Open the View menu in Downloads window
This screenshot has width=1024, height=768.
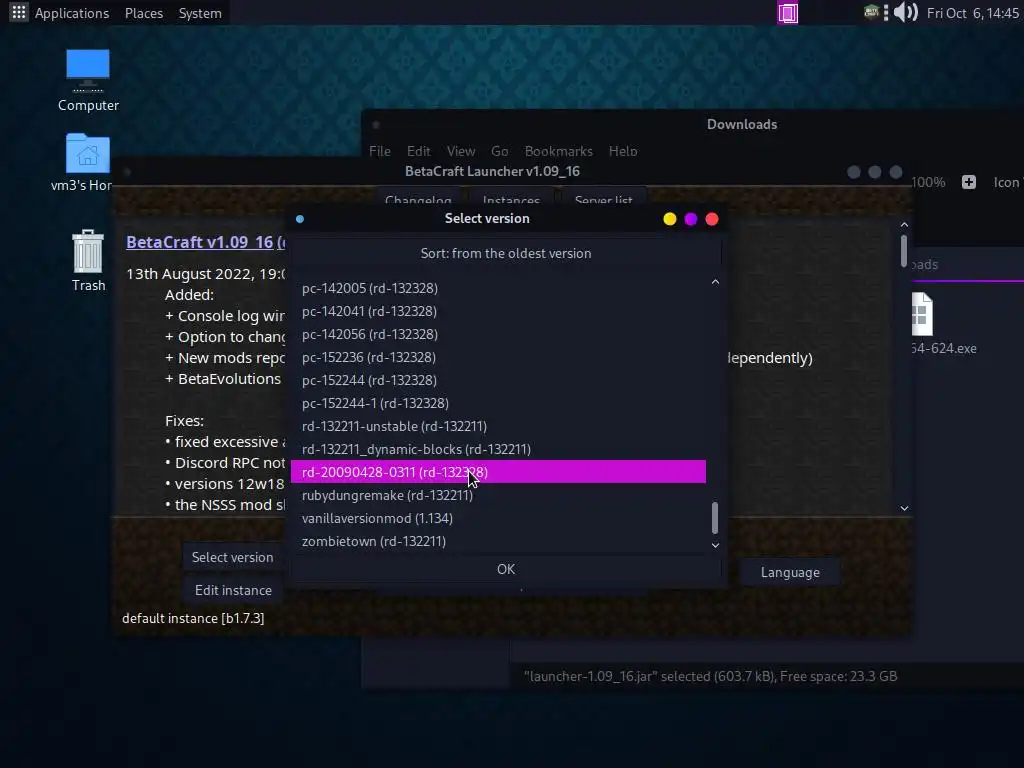460,151
